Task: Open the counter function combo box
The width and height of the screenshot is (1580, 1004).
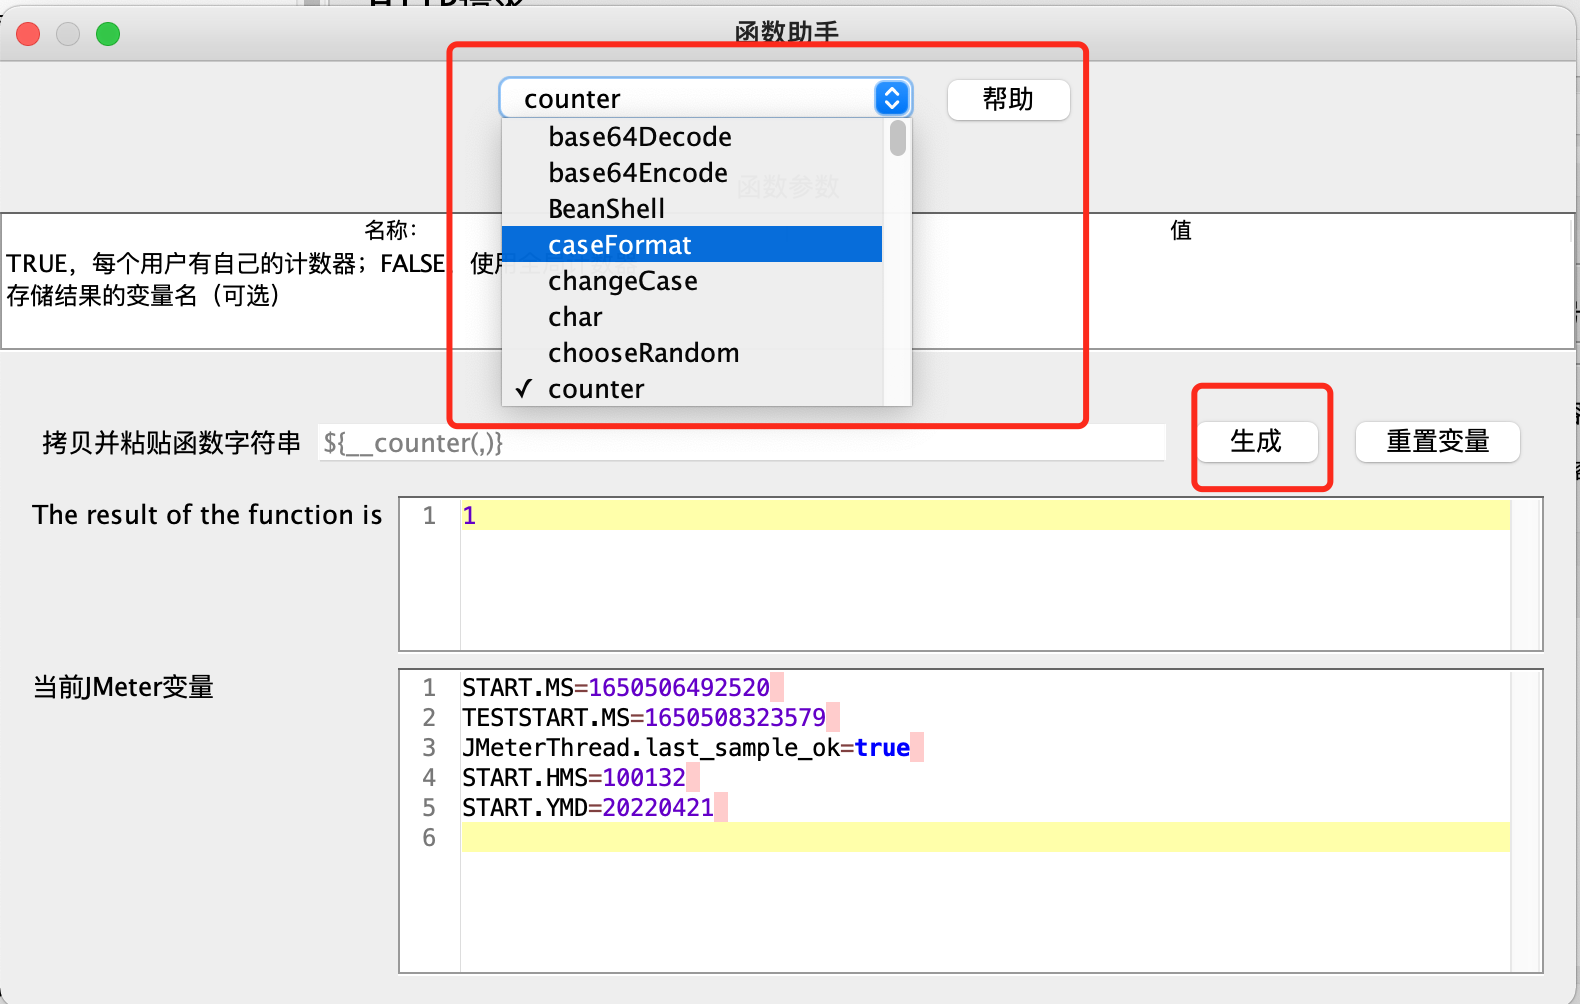Action: 705,98
